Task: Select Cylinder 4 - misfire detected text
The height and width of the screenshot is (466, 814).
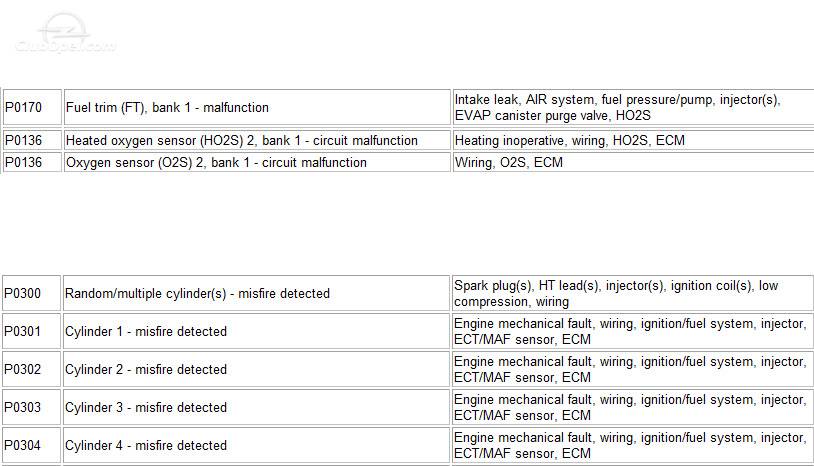Action: pos(146,445)
